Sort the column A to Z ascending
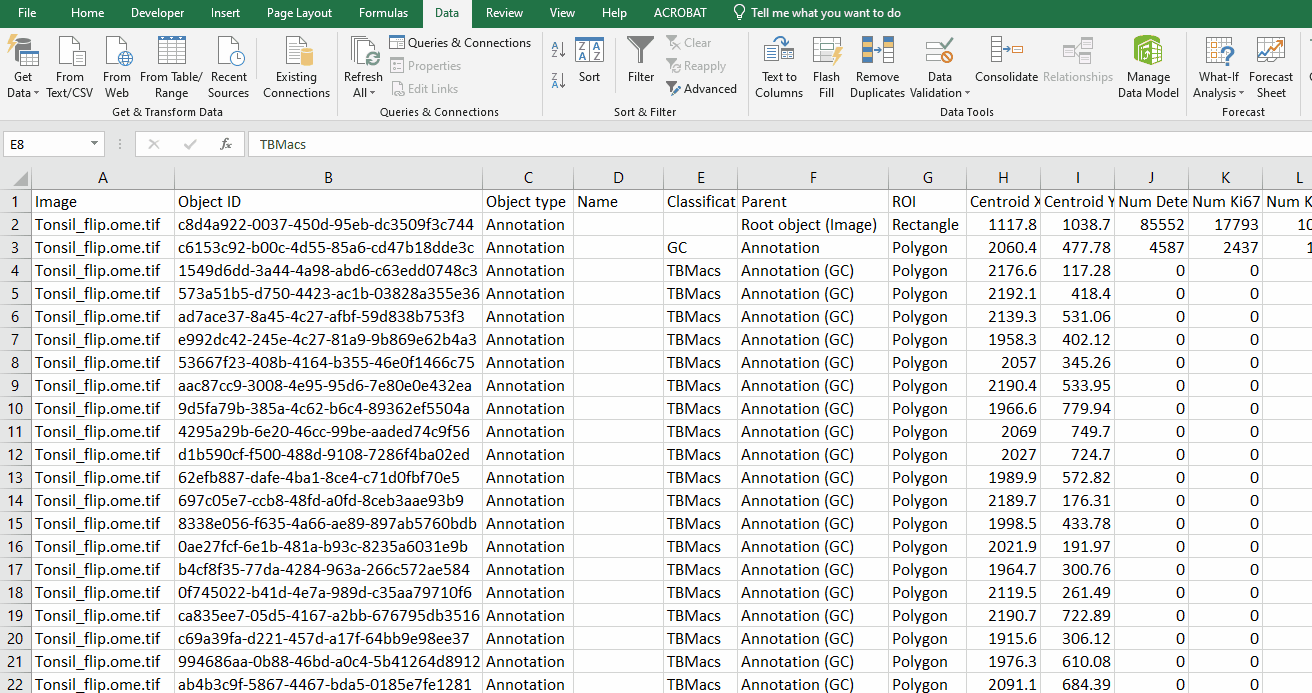The image size is (1312, 693). point(558,50)
